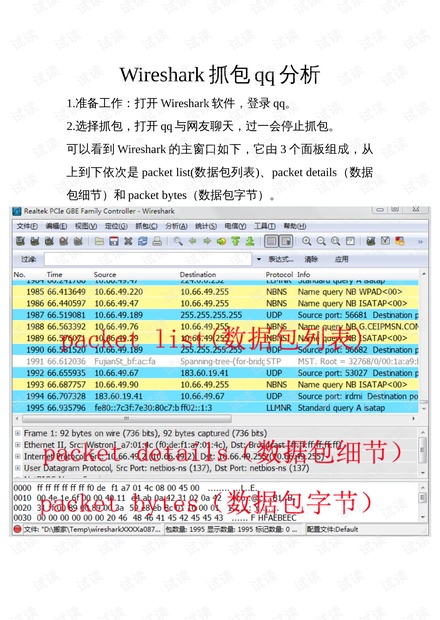Expand the Ethernet II tree node
Viewport: 440px width, 620px height.
[17, 445]
